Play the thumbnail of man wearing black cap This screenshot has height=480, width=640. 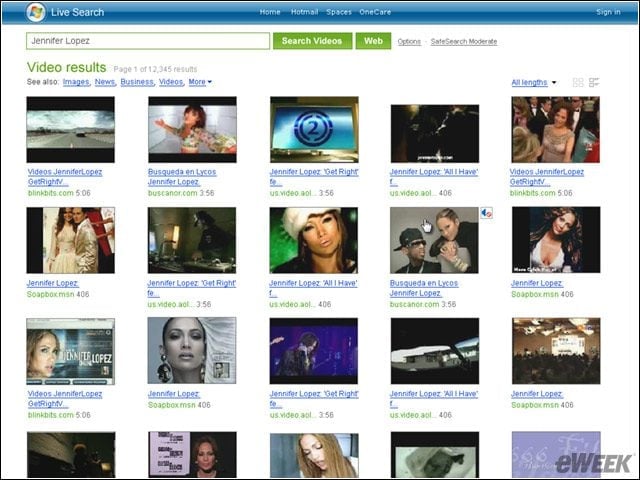pos(434,240)
